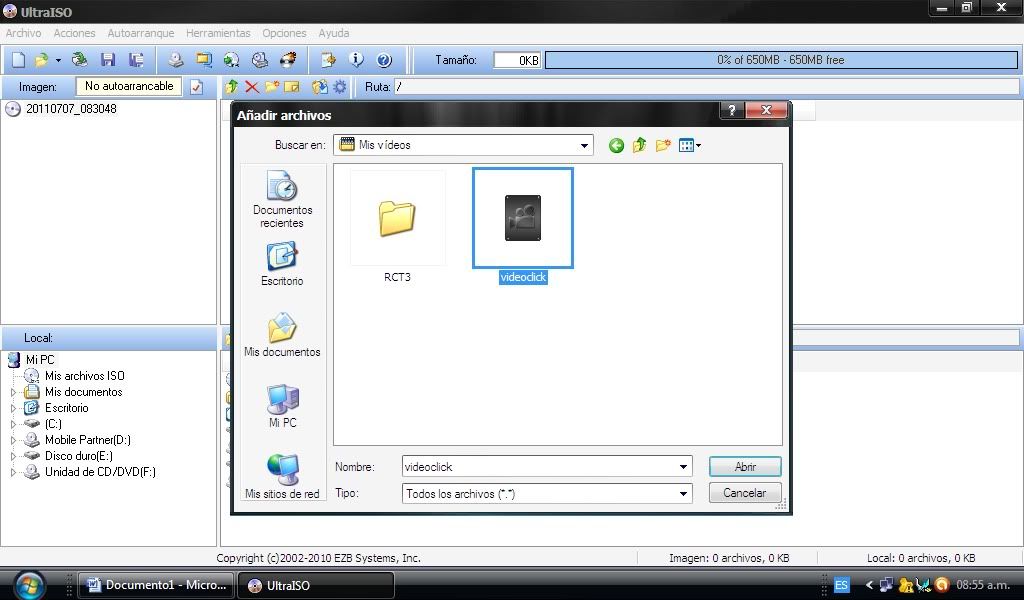Click the green Back arrow in dialog
Viewport: 1024px width, 600px height.
[616, 146]
